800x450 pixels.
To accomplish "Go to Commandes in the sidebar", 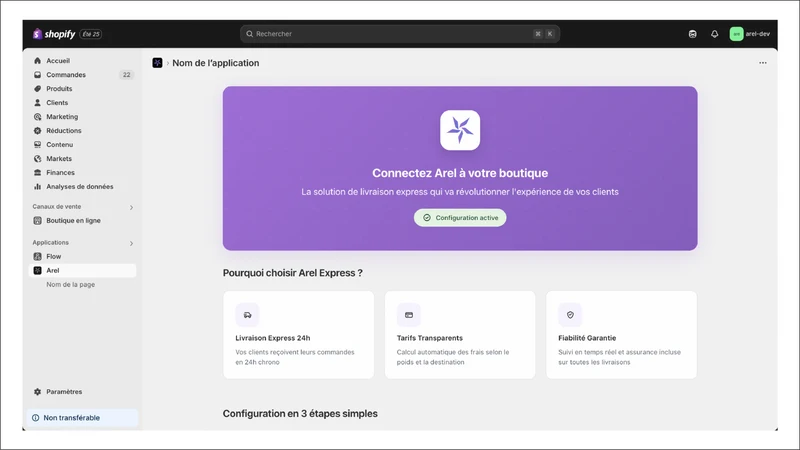I will pos(82,74).
